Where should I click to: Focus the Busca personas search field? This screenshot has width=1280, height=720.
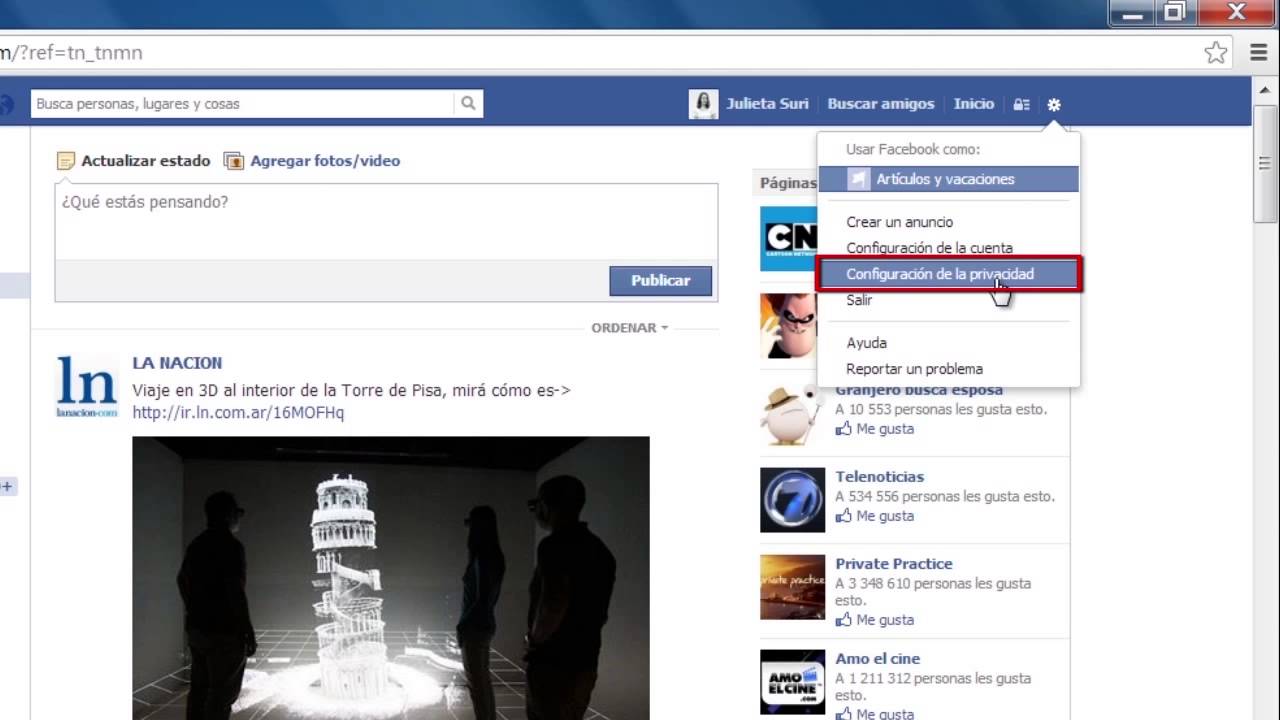(243, 103)
